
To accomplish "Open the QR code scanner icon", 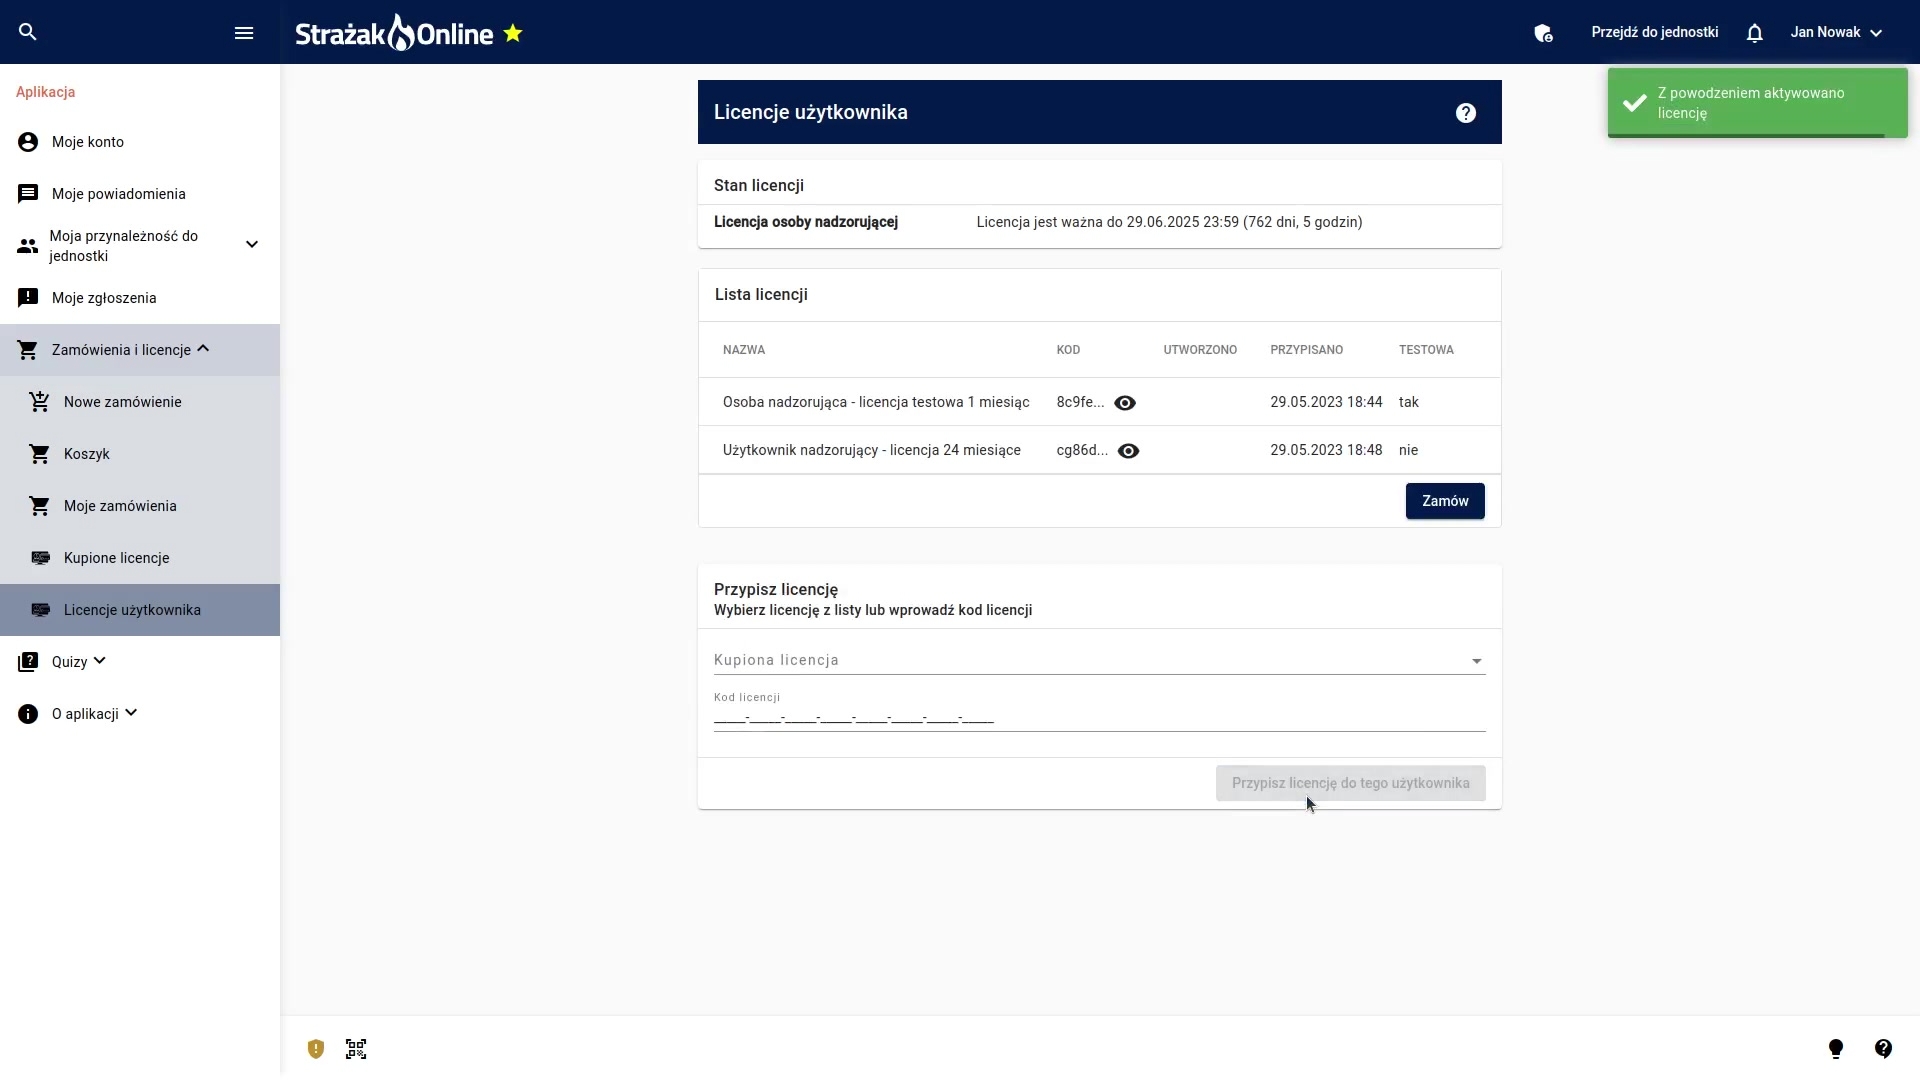I will (x=356, y=1049).
